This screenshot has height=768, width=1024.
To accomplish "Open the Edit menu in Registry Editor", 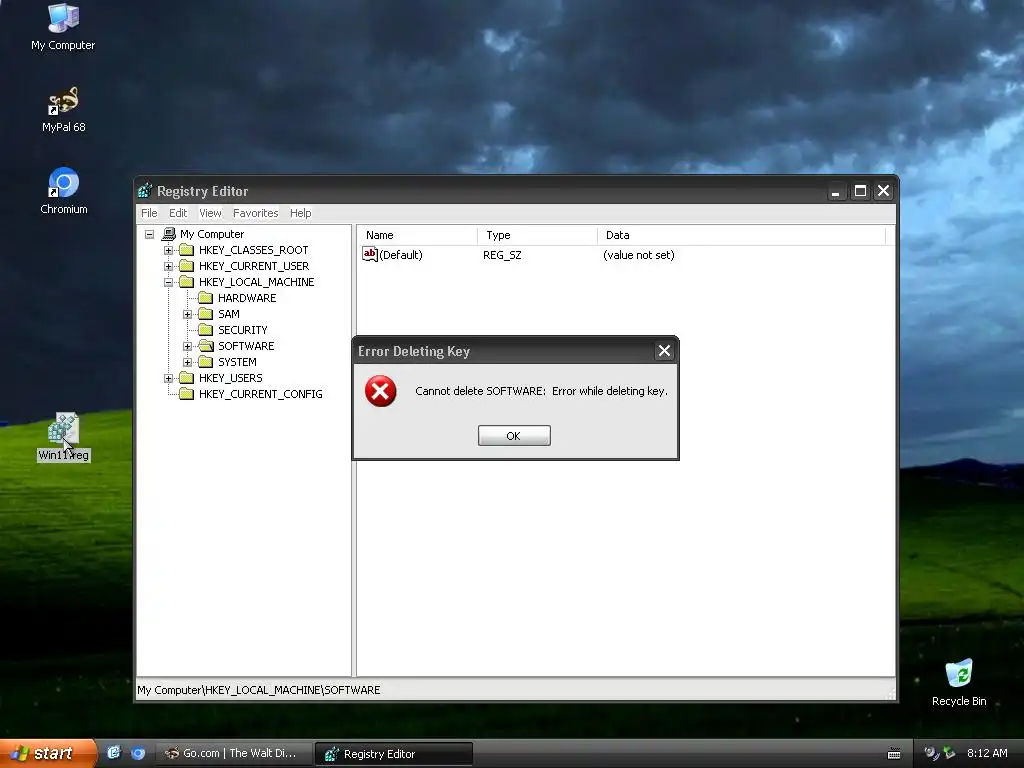I will (178, 213).
